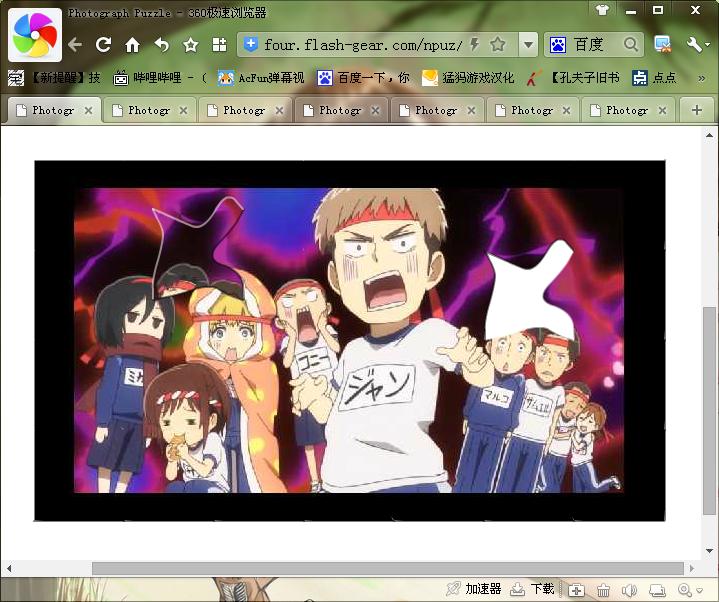The width and height of the screenshot is (719, 602).
Task: Open a new tab with the plus button
Action: pos(697,110)
